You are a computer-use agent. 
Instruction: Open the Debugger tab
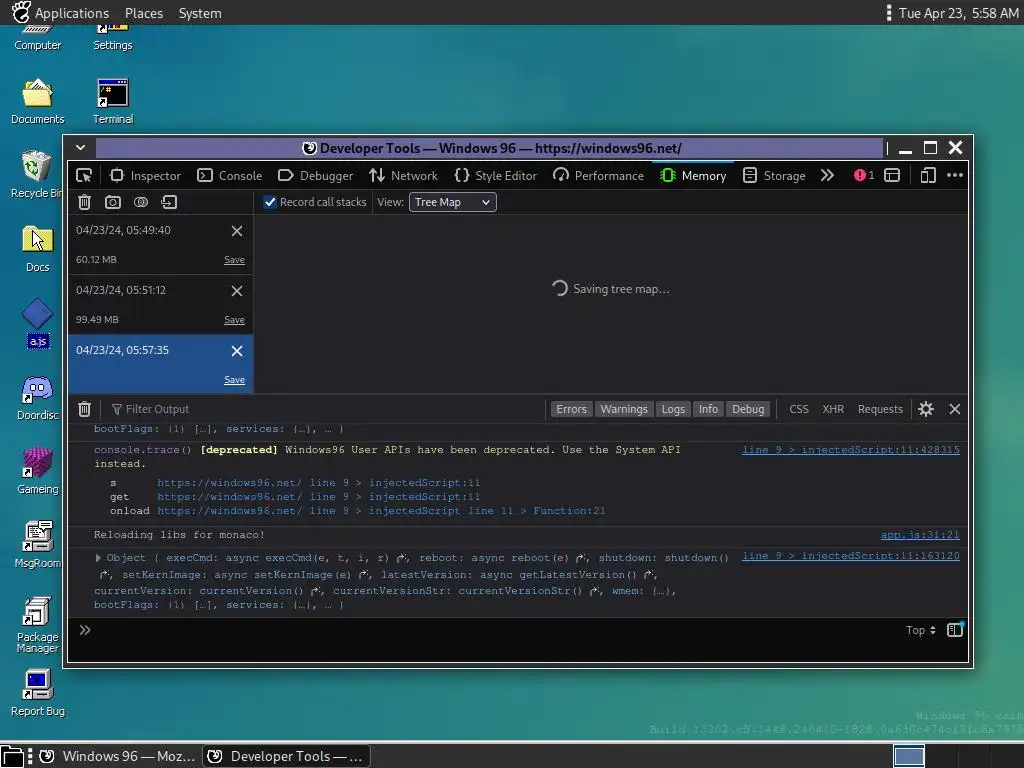pos(315,176)
